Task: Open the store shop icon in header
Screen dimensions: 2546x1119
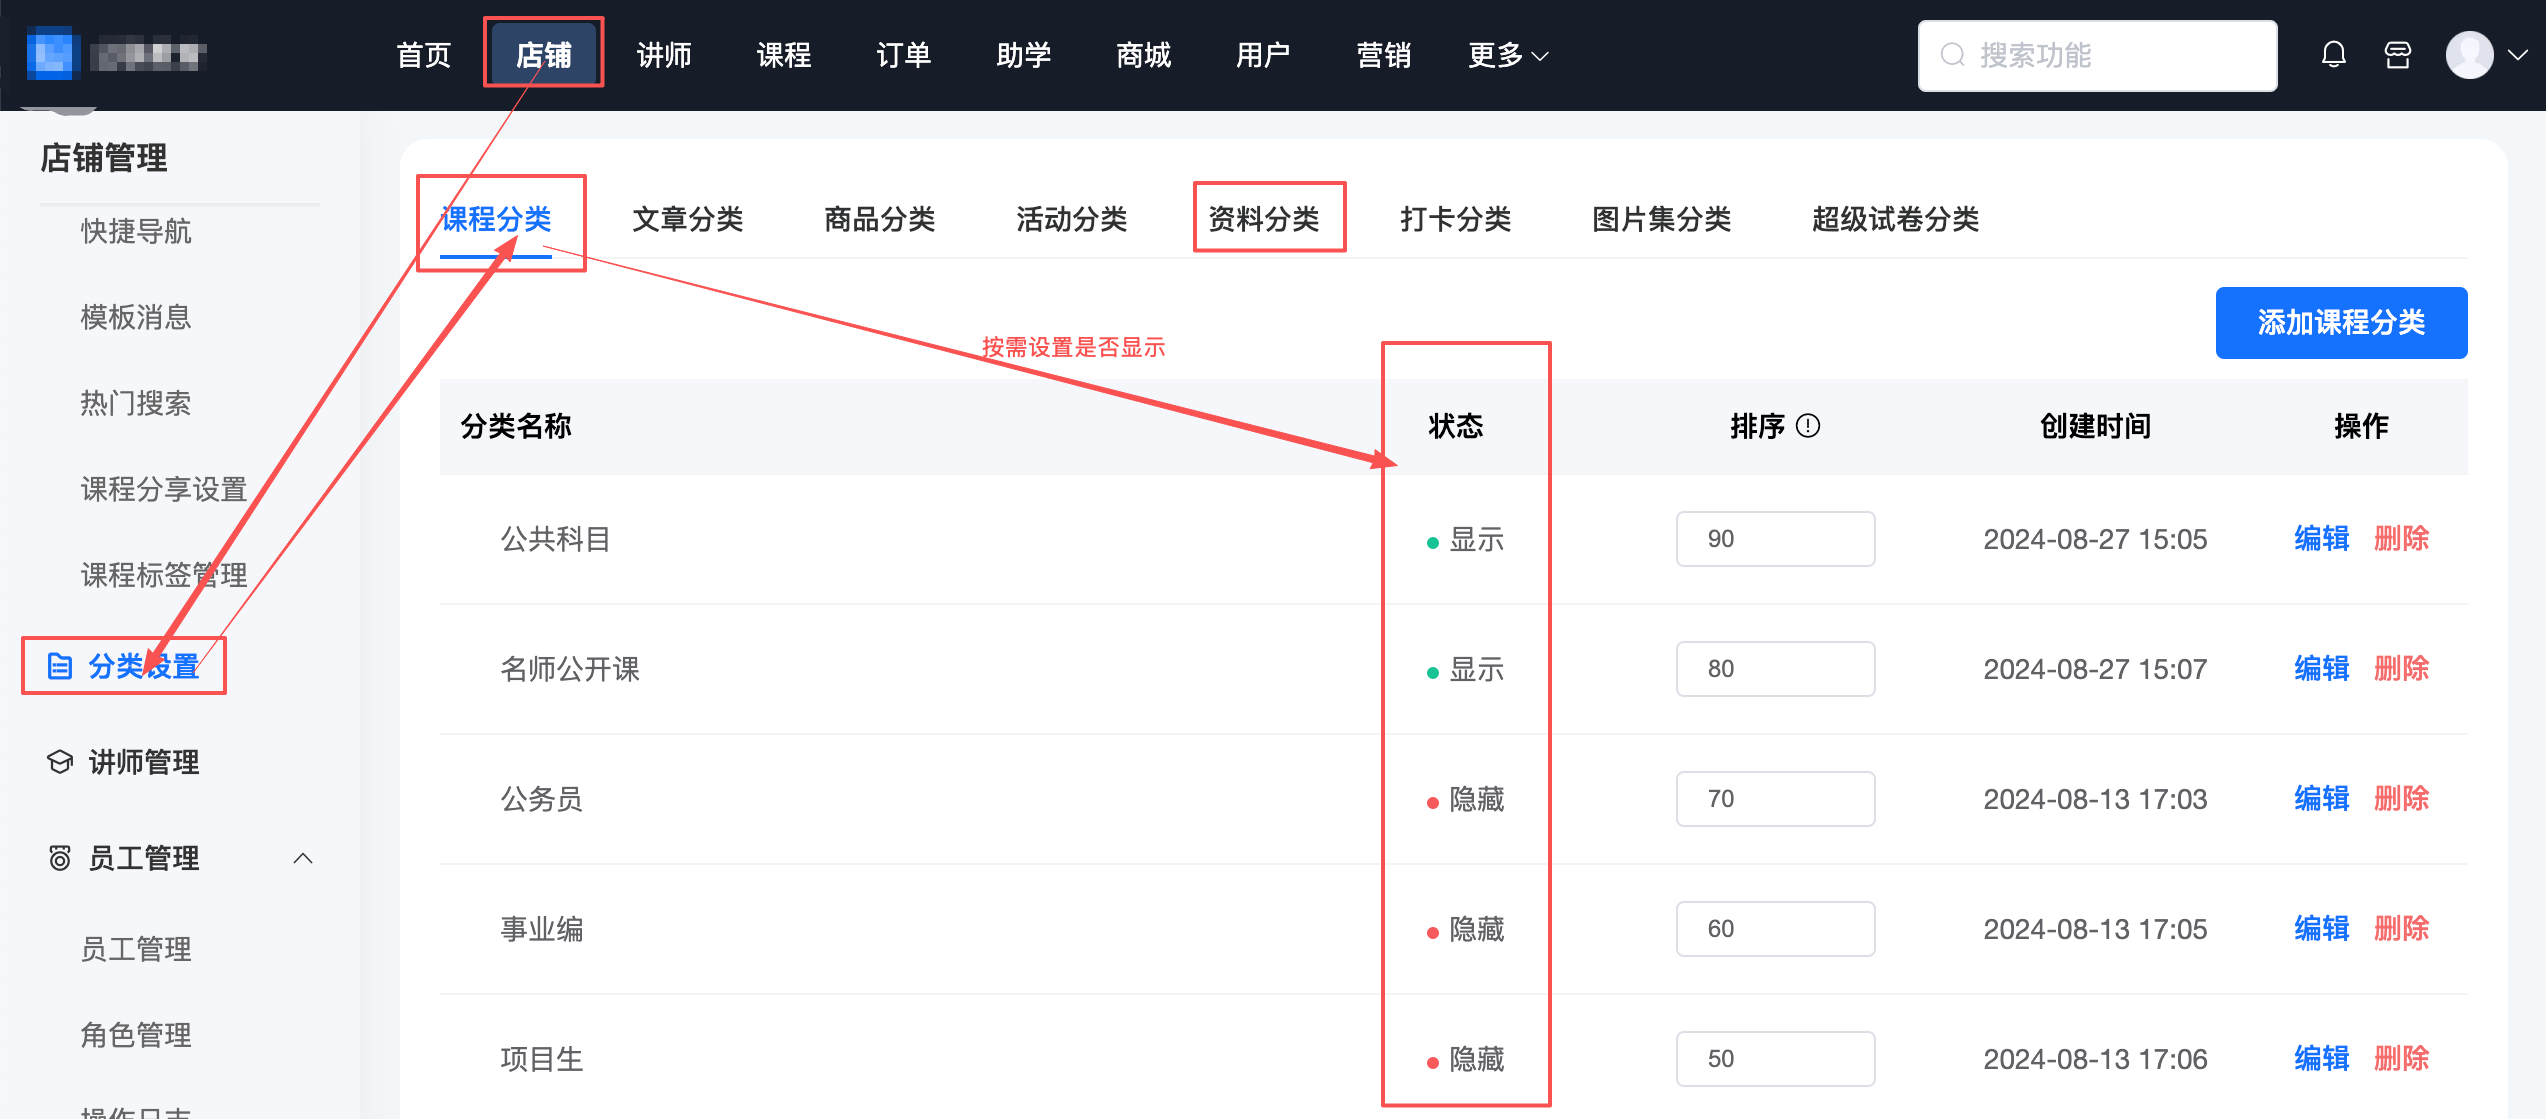Action: (x=2398, y=55)
